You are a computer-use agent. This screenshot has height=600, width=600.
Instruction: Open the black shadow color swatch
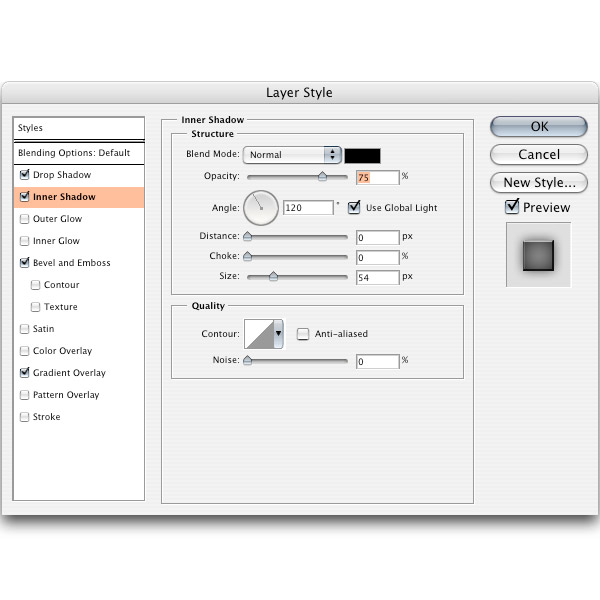(x=362, y=156)
